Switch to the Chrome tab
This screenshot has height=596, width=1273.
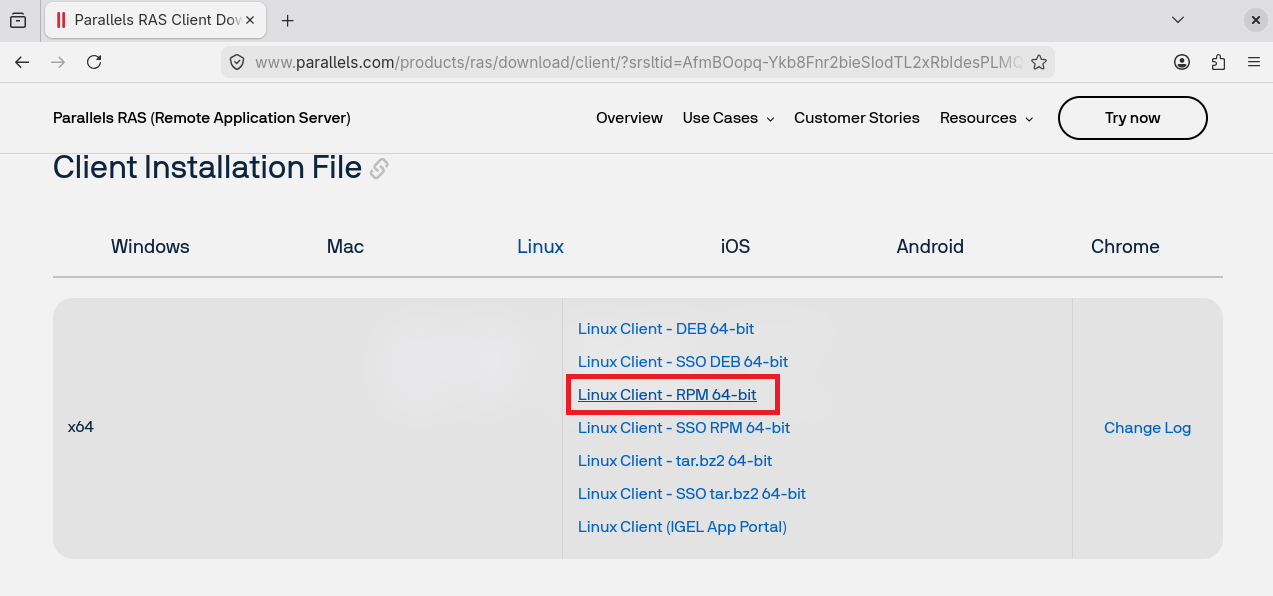pos(1125,246)
